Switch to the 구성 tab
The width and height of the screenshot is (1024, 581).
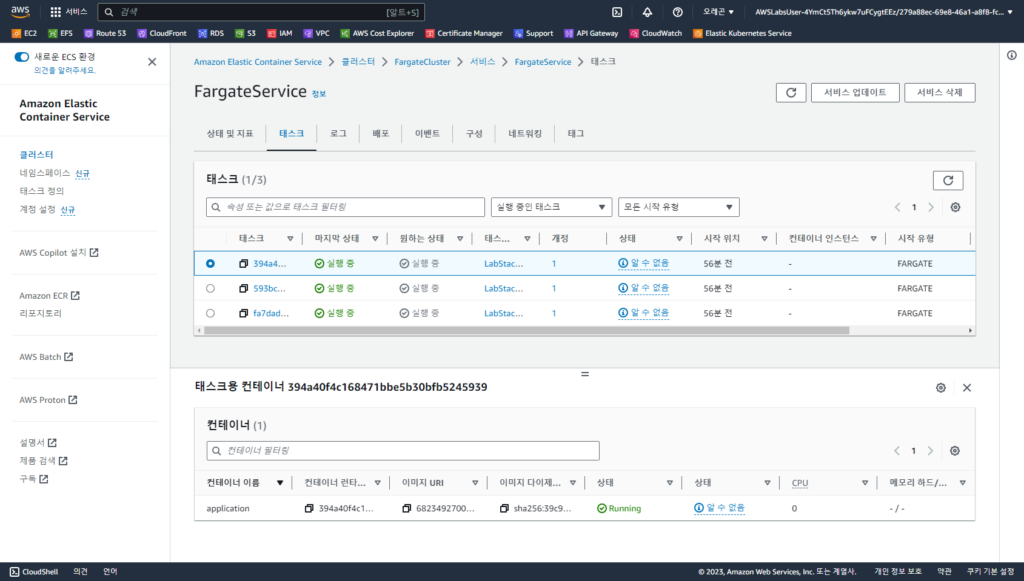point(474,134)
